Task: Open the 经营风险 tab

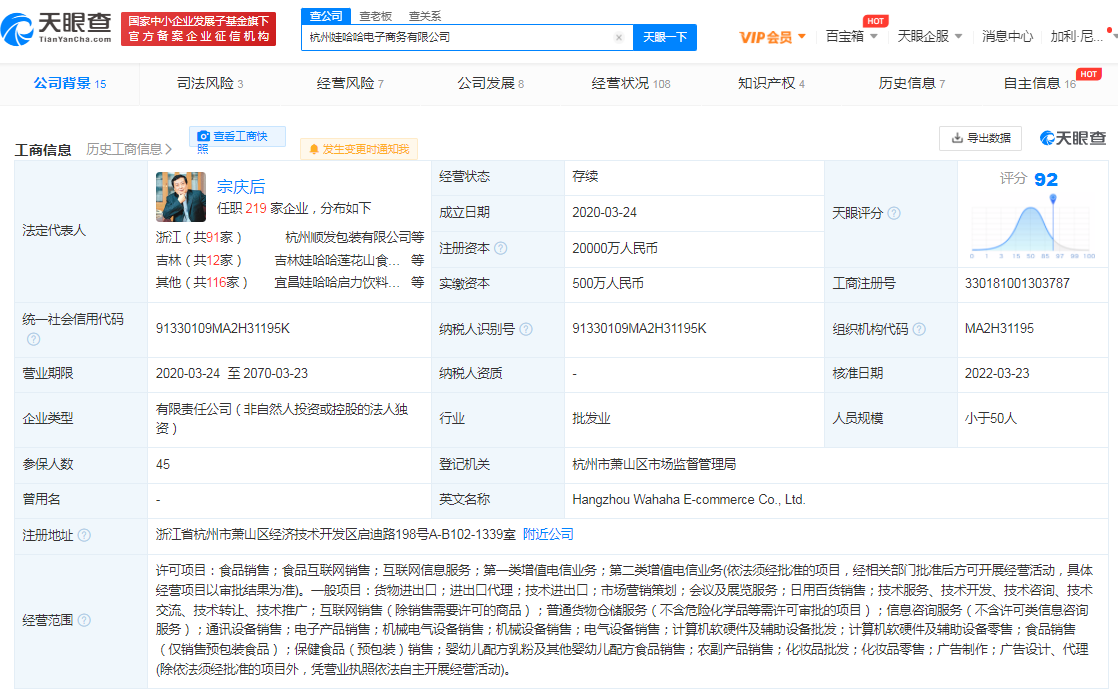Action: [x=350, y=83]
